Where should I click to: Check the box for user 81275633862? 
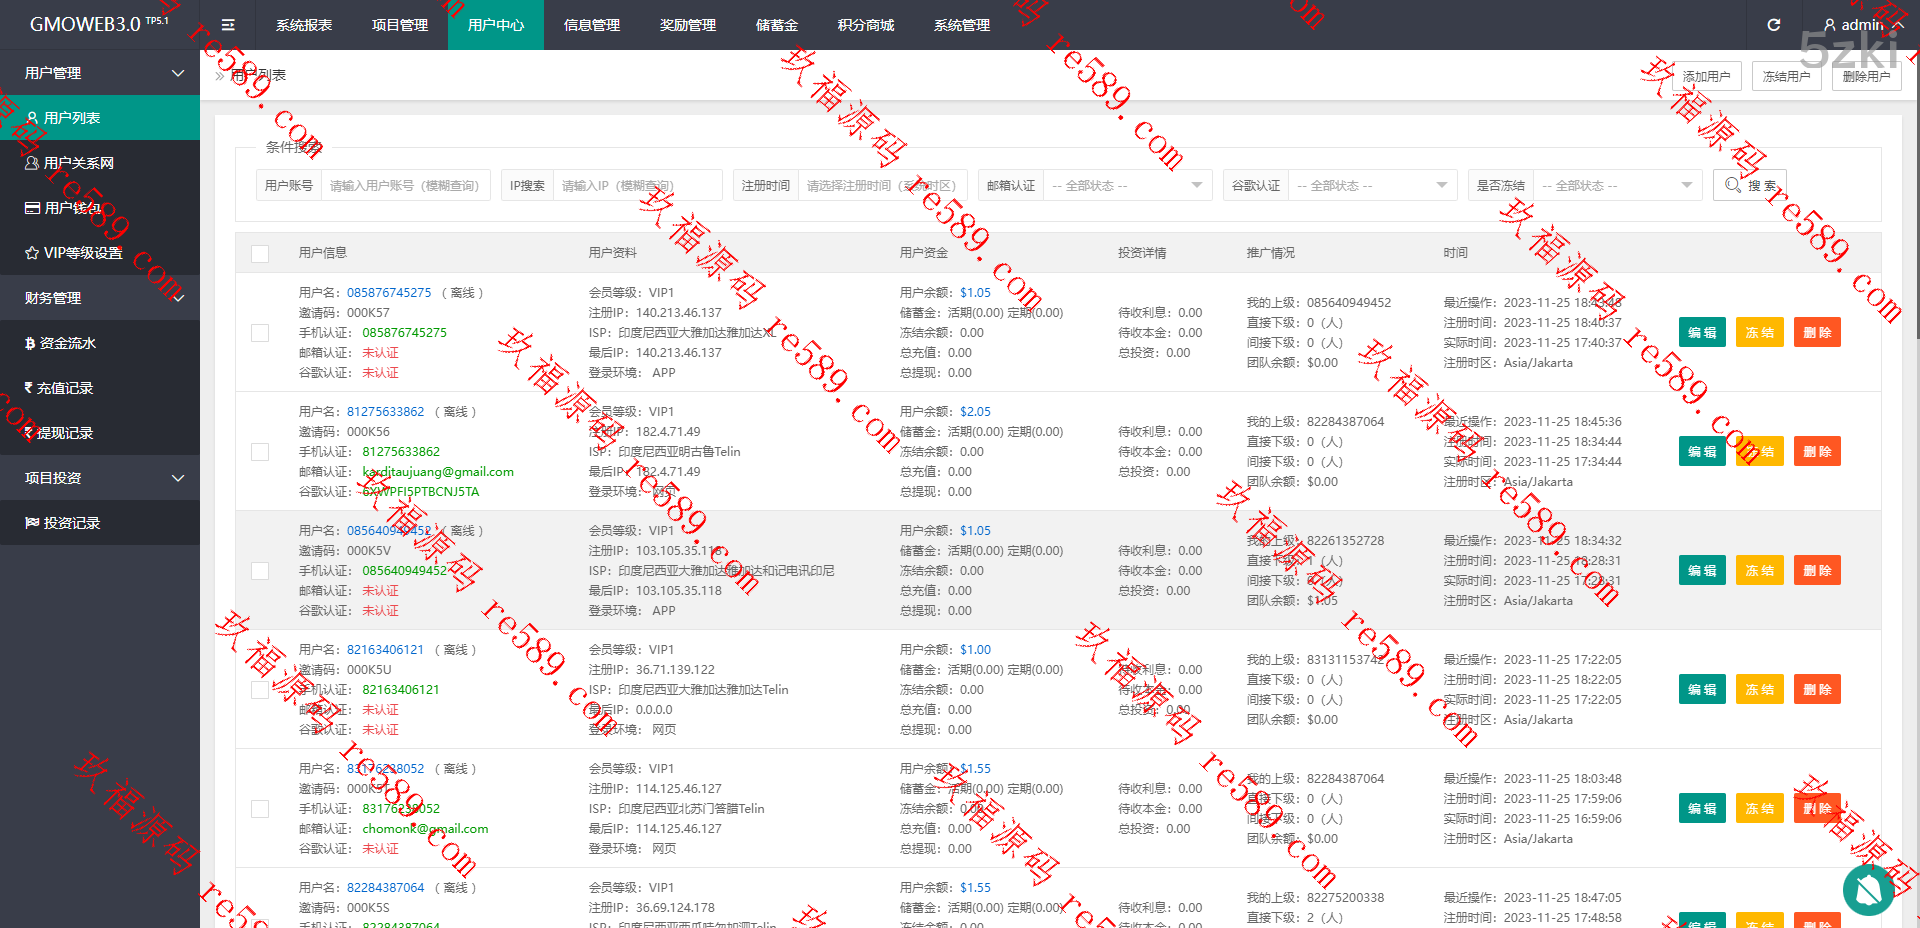point(260,452)
